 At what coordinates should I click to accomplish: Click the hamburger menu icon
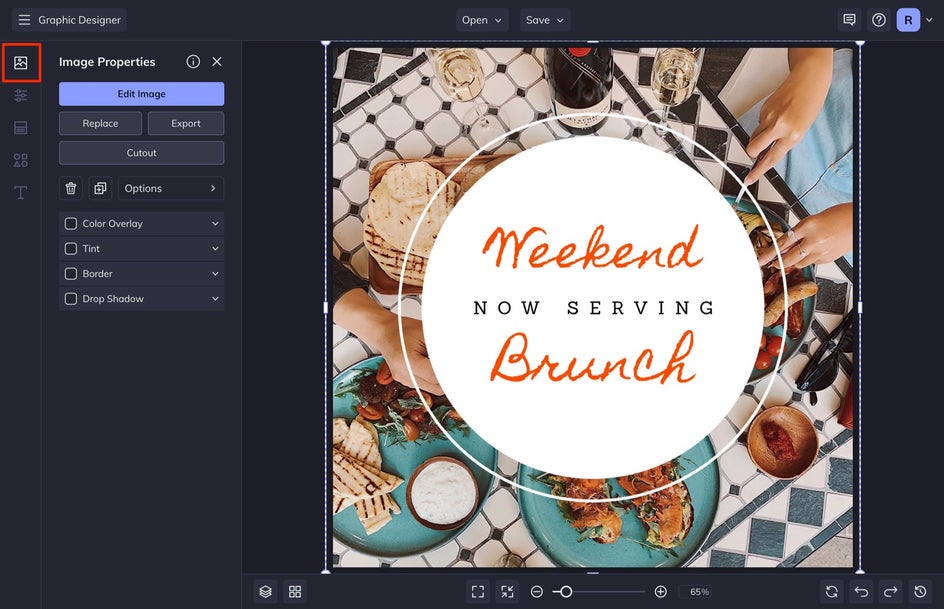click(x=24, y=20)
